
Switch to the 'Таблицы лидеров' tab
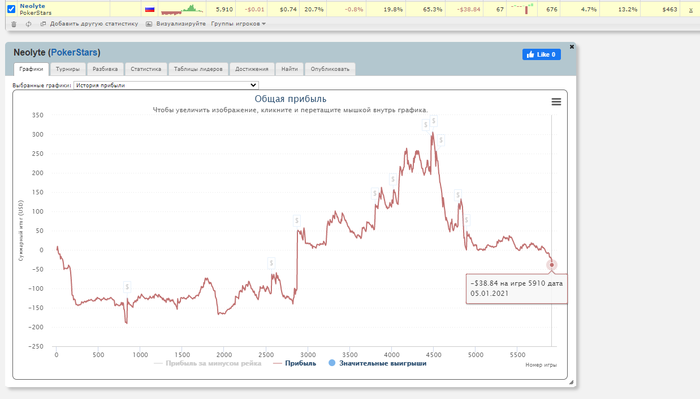[198, 69]
